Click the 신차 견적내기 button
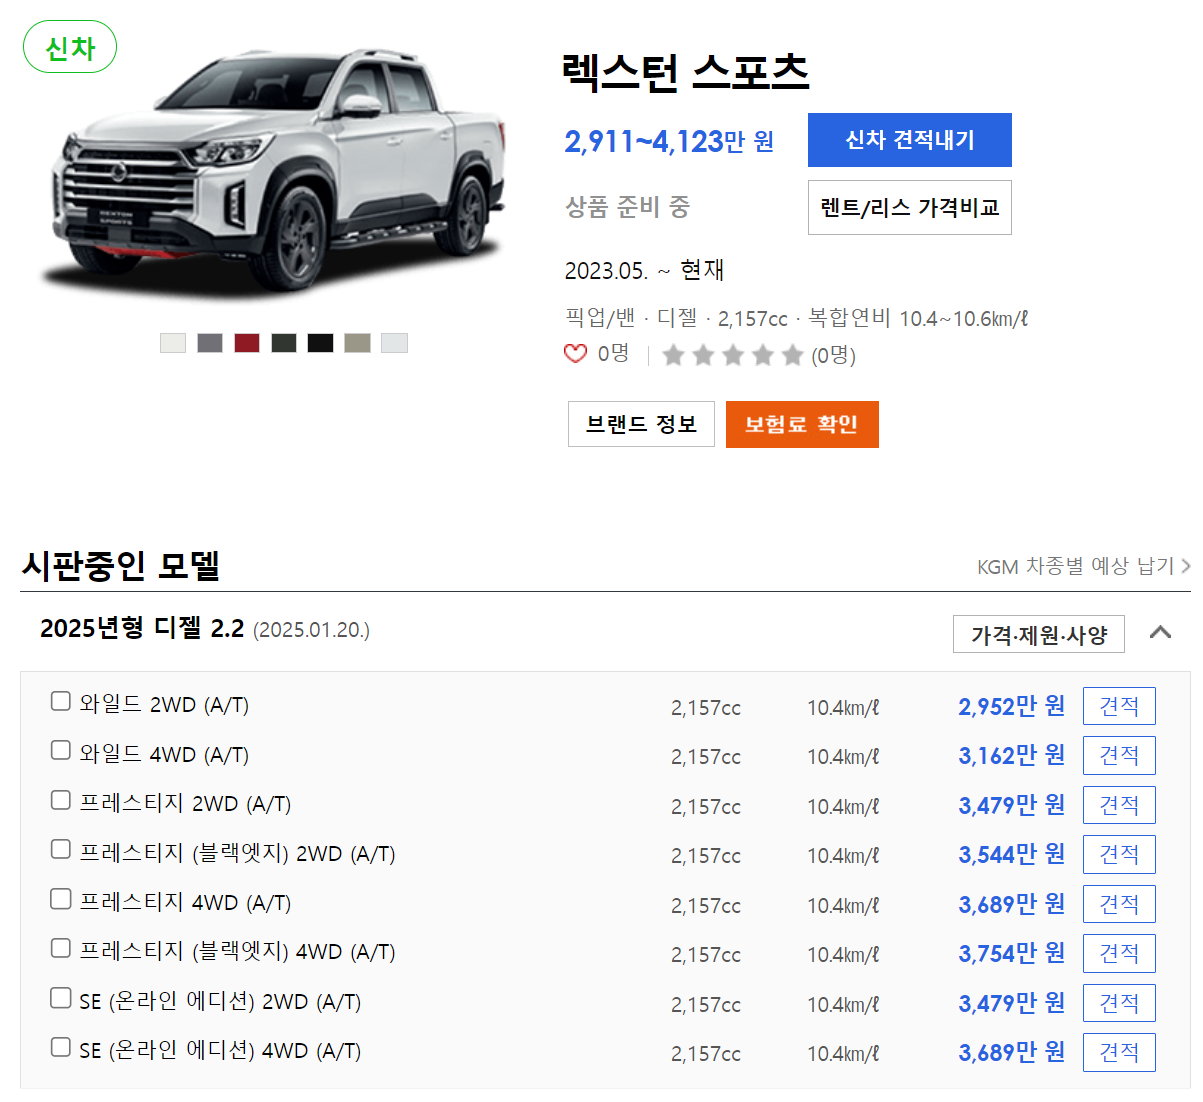The width and height of the screenshot is (1203, 1102). click(x=910, y=140)
